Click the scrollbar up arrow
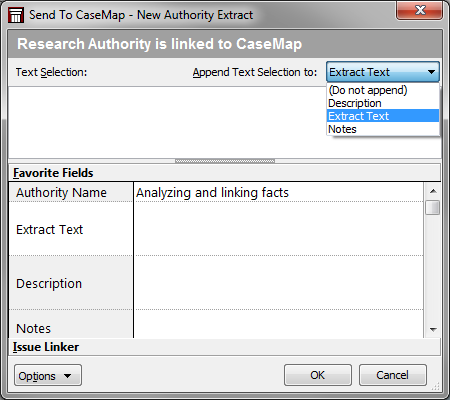This screenshot has height=400, width=450. (x=433, y=191)
